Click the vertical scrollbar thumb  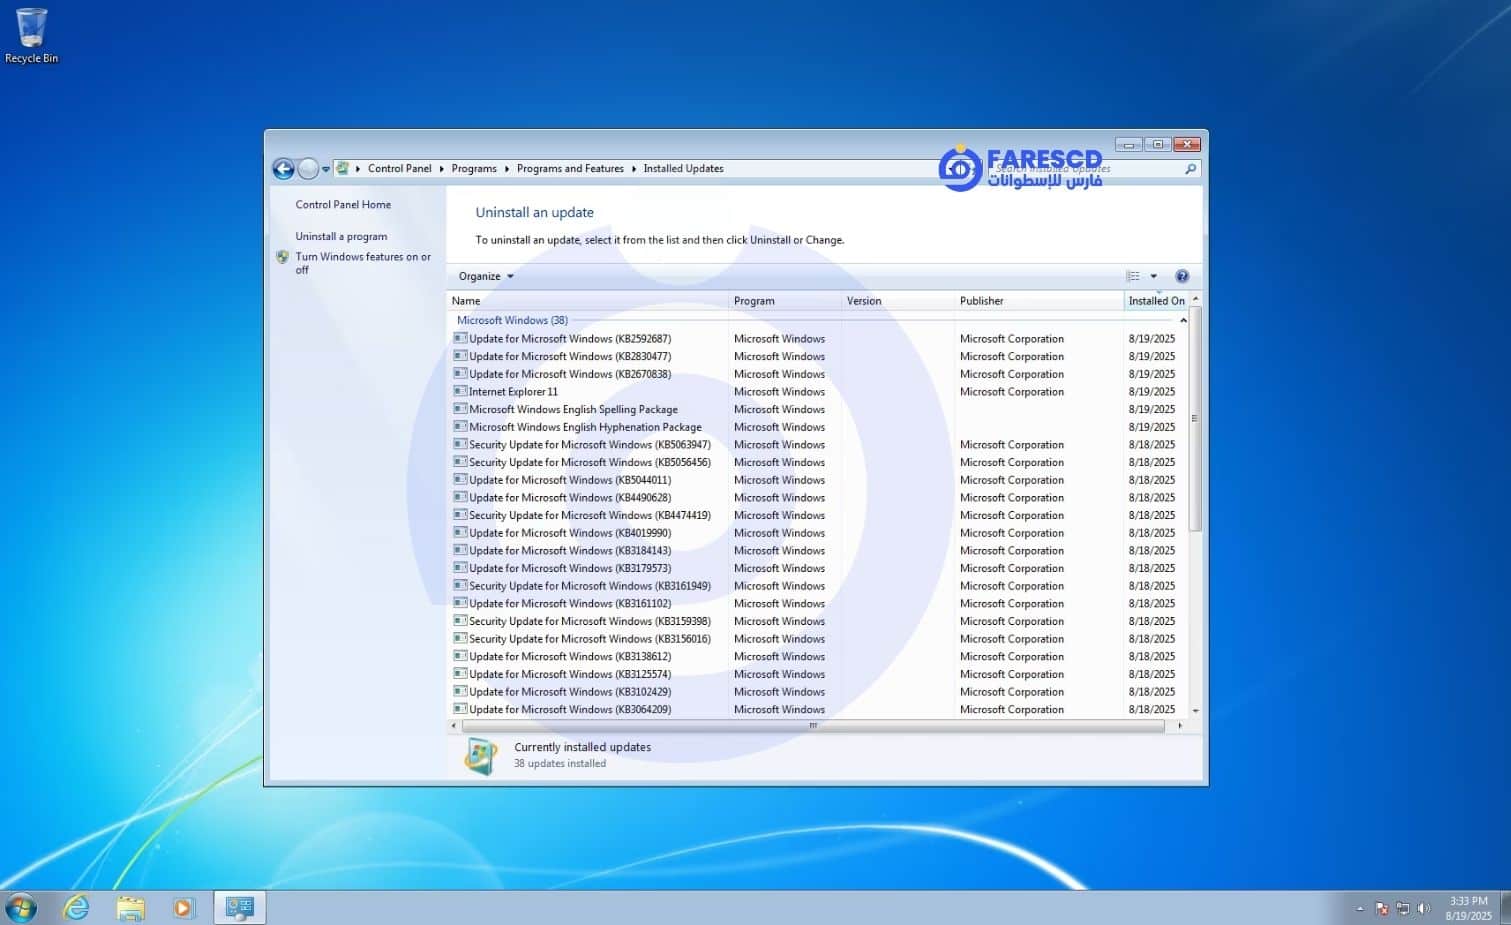point(1195,419)
